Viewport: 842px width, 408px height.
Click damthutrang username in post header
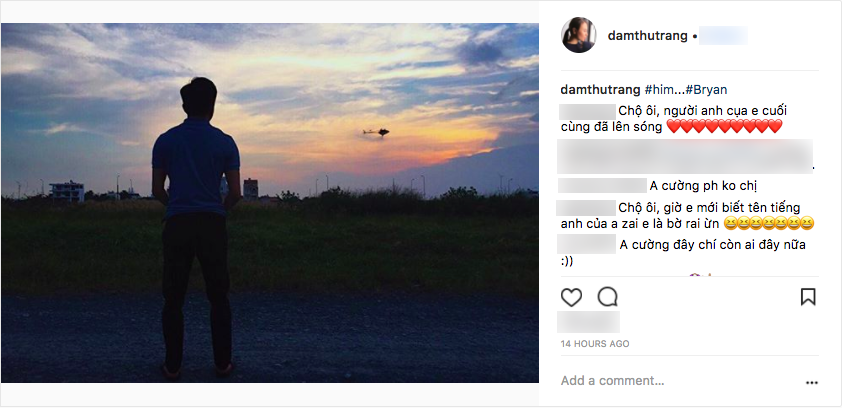pos(647,36)
